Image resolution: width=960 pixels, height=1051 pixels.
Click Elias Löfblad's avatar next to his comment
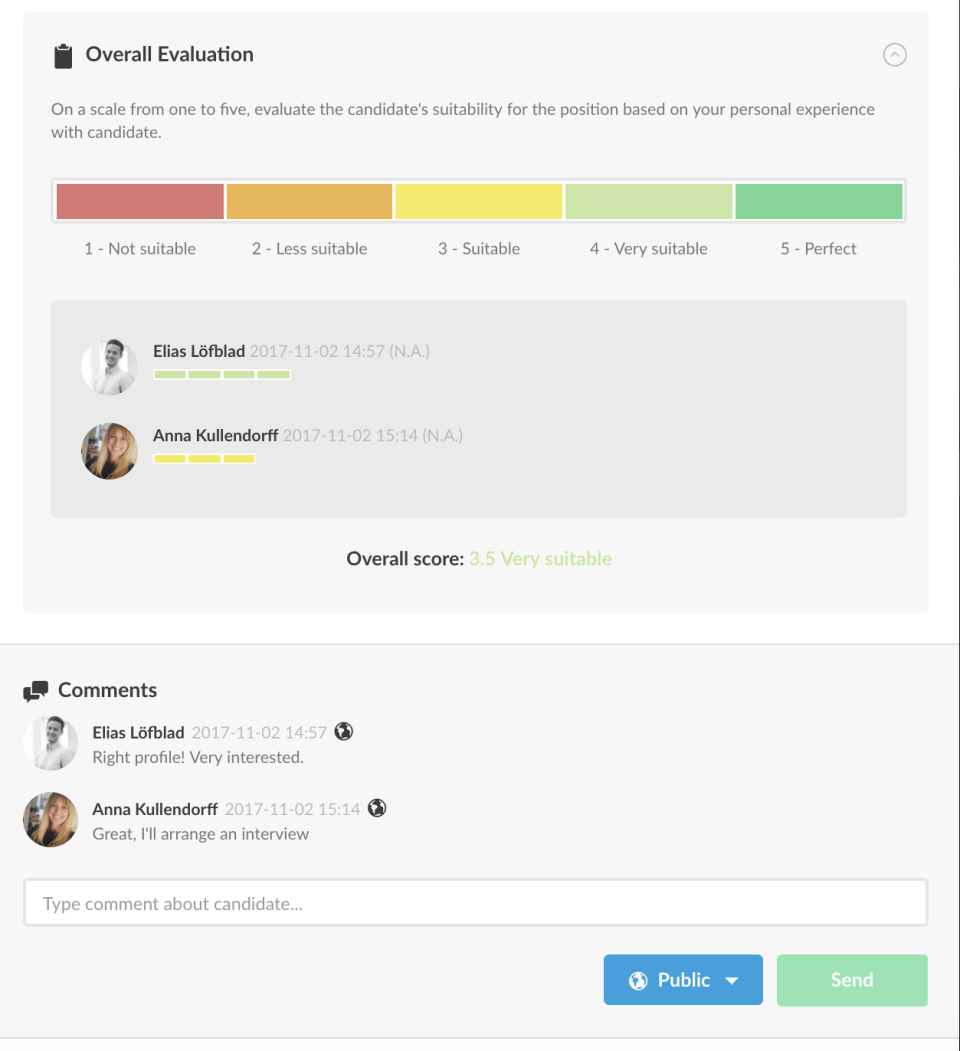coord(50,743)
